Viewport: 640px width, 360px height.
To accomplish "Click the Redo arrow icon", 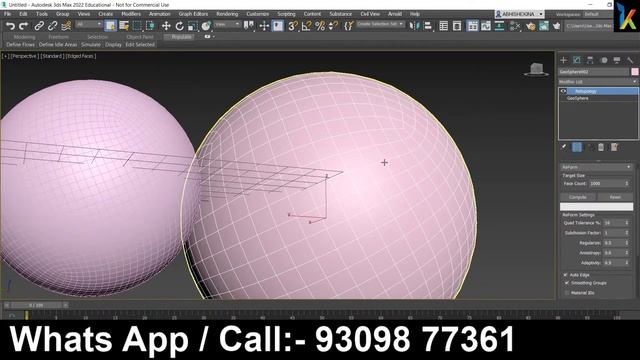I will click(x=24, y=26).
